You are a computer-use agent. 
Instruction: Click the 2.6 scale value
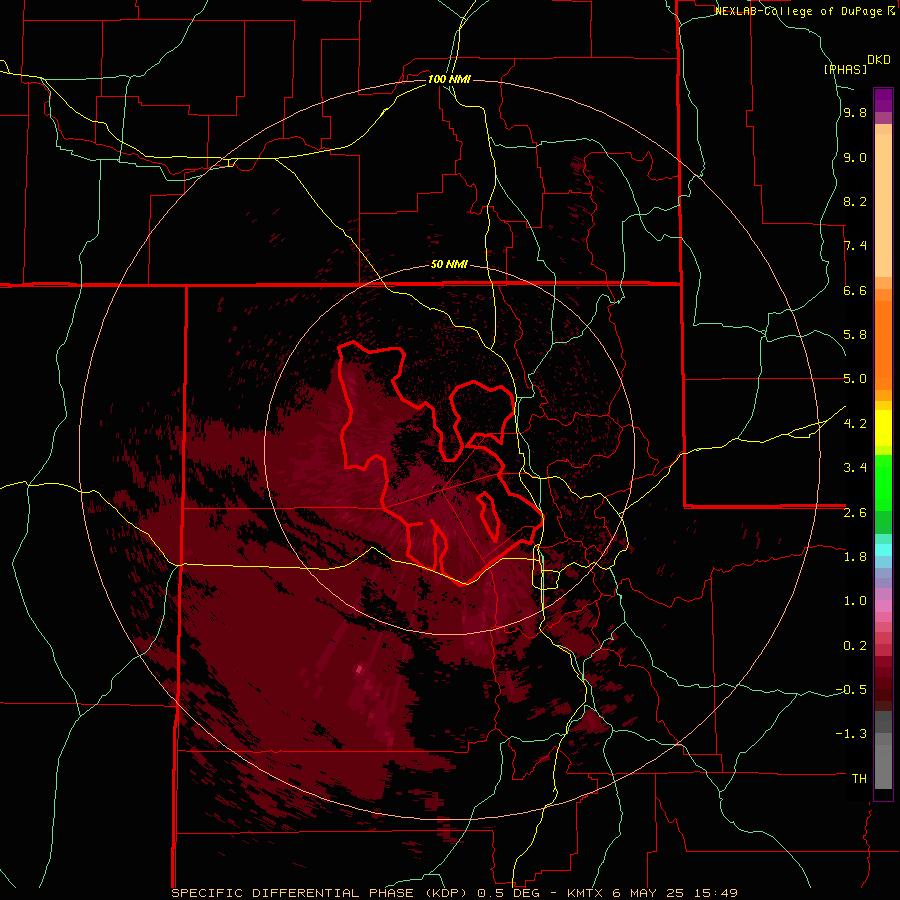pyautogui.click(x=855, y=513)
